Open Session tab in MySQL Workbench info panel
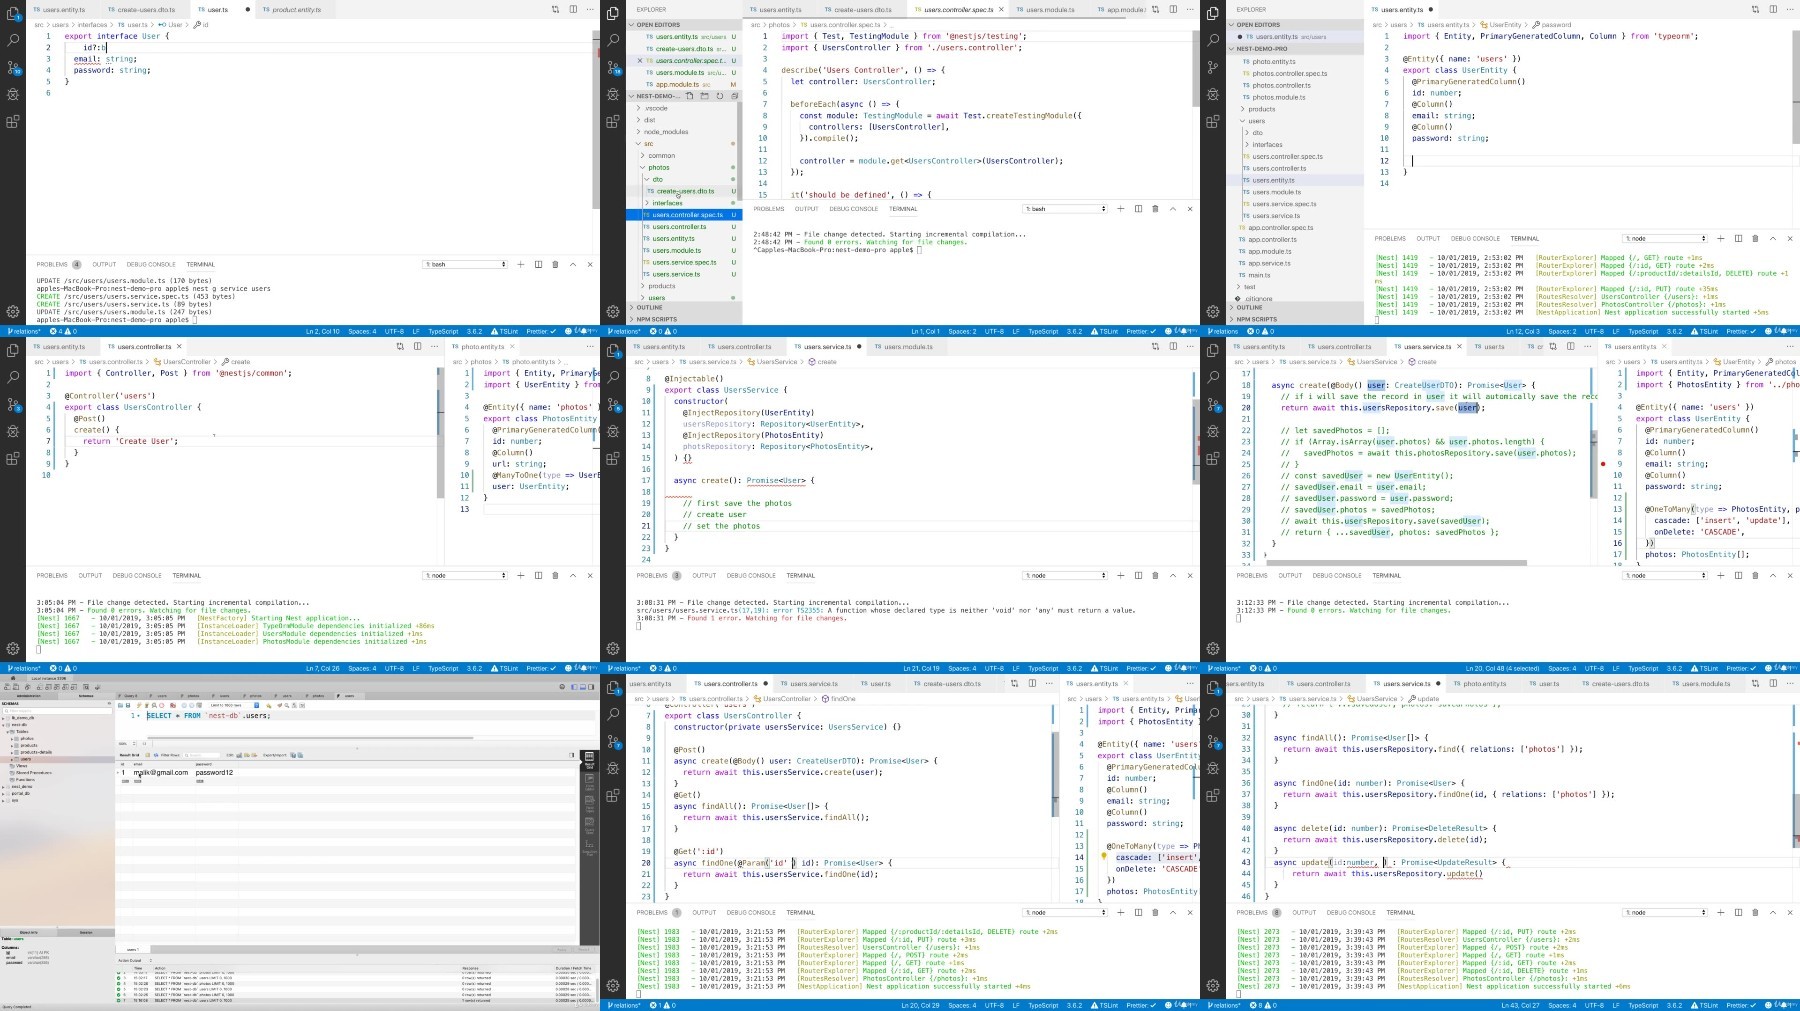The image size is (1800, 1011). click(x=86, y=932)
